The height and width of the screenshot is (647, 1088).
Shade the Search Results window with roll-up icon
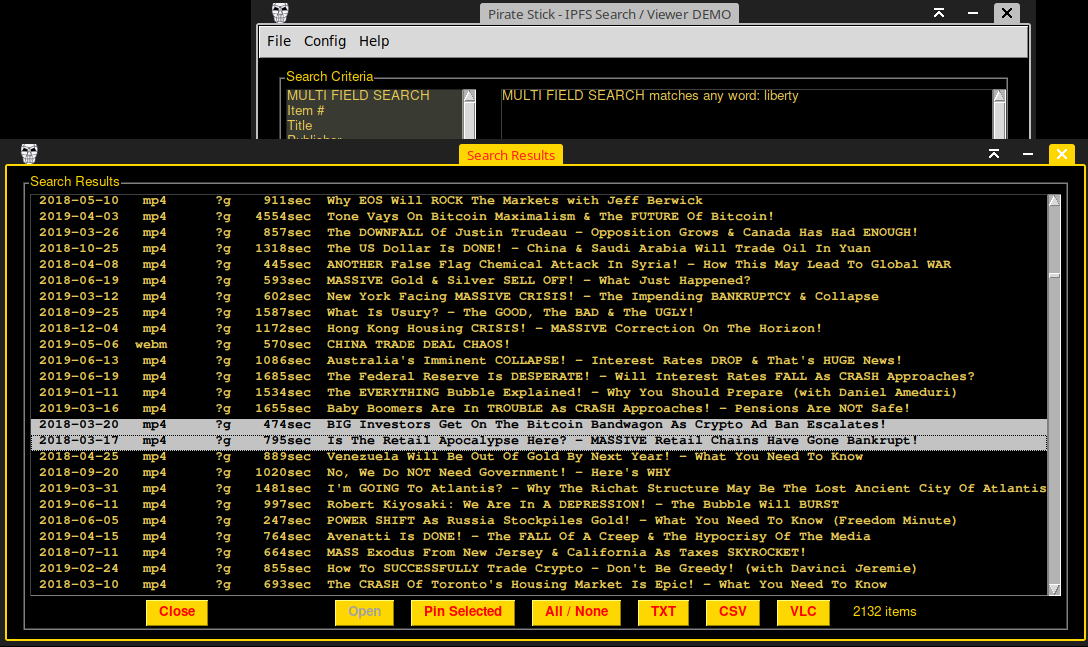click(994, 153)
